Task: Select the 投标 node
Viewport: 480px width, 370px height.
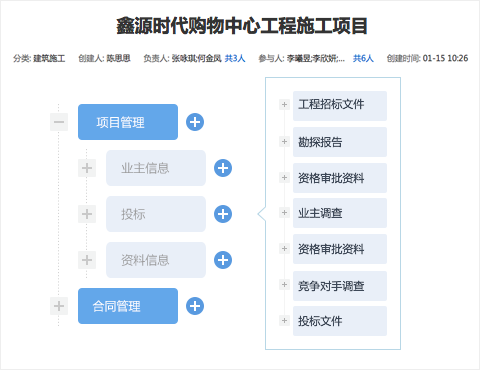Action: 156,214
